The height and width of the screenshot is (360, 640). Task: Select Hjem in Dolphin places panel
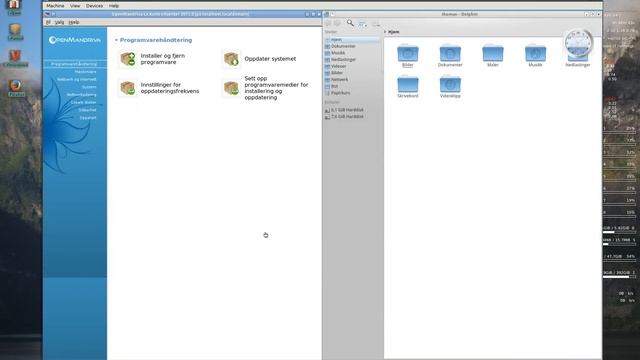tap(351, 40)
